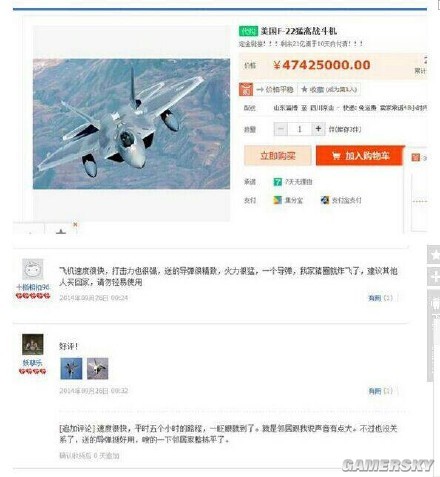440x477 pixels.
Task: View first attached blue jet review thumbnail
Action: click(x=71, y=369)
